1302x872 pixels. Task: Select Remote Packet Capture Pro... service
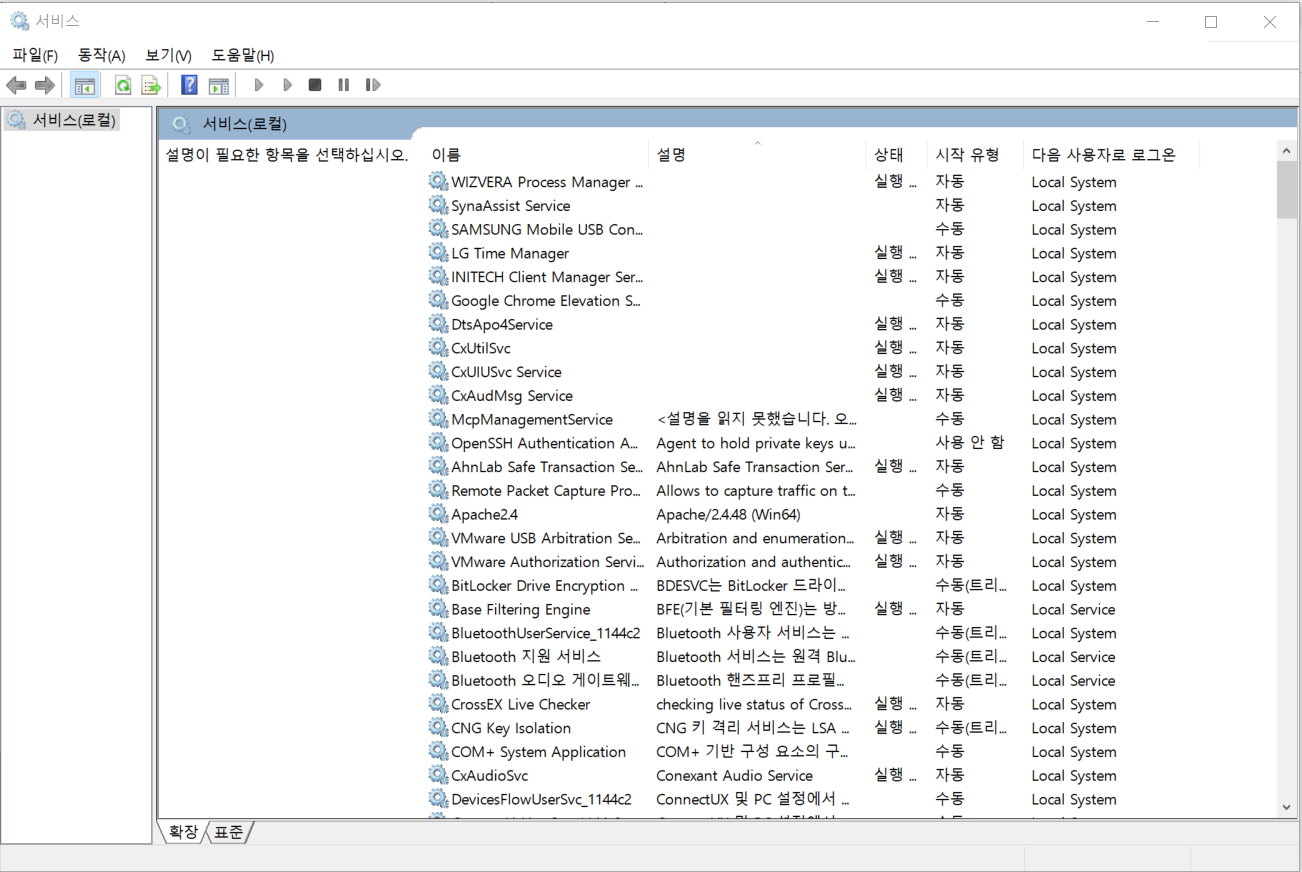[x=546, y=491]
